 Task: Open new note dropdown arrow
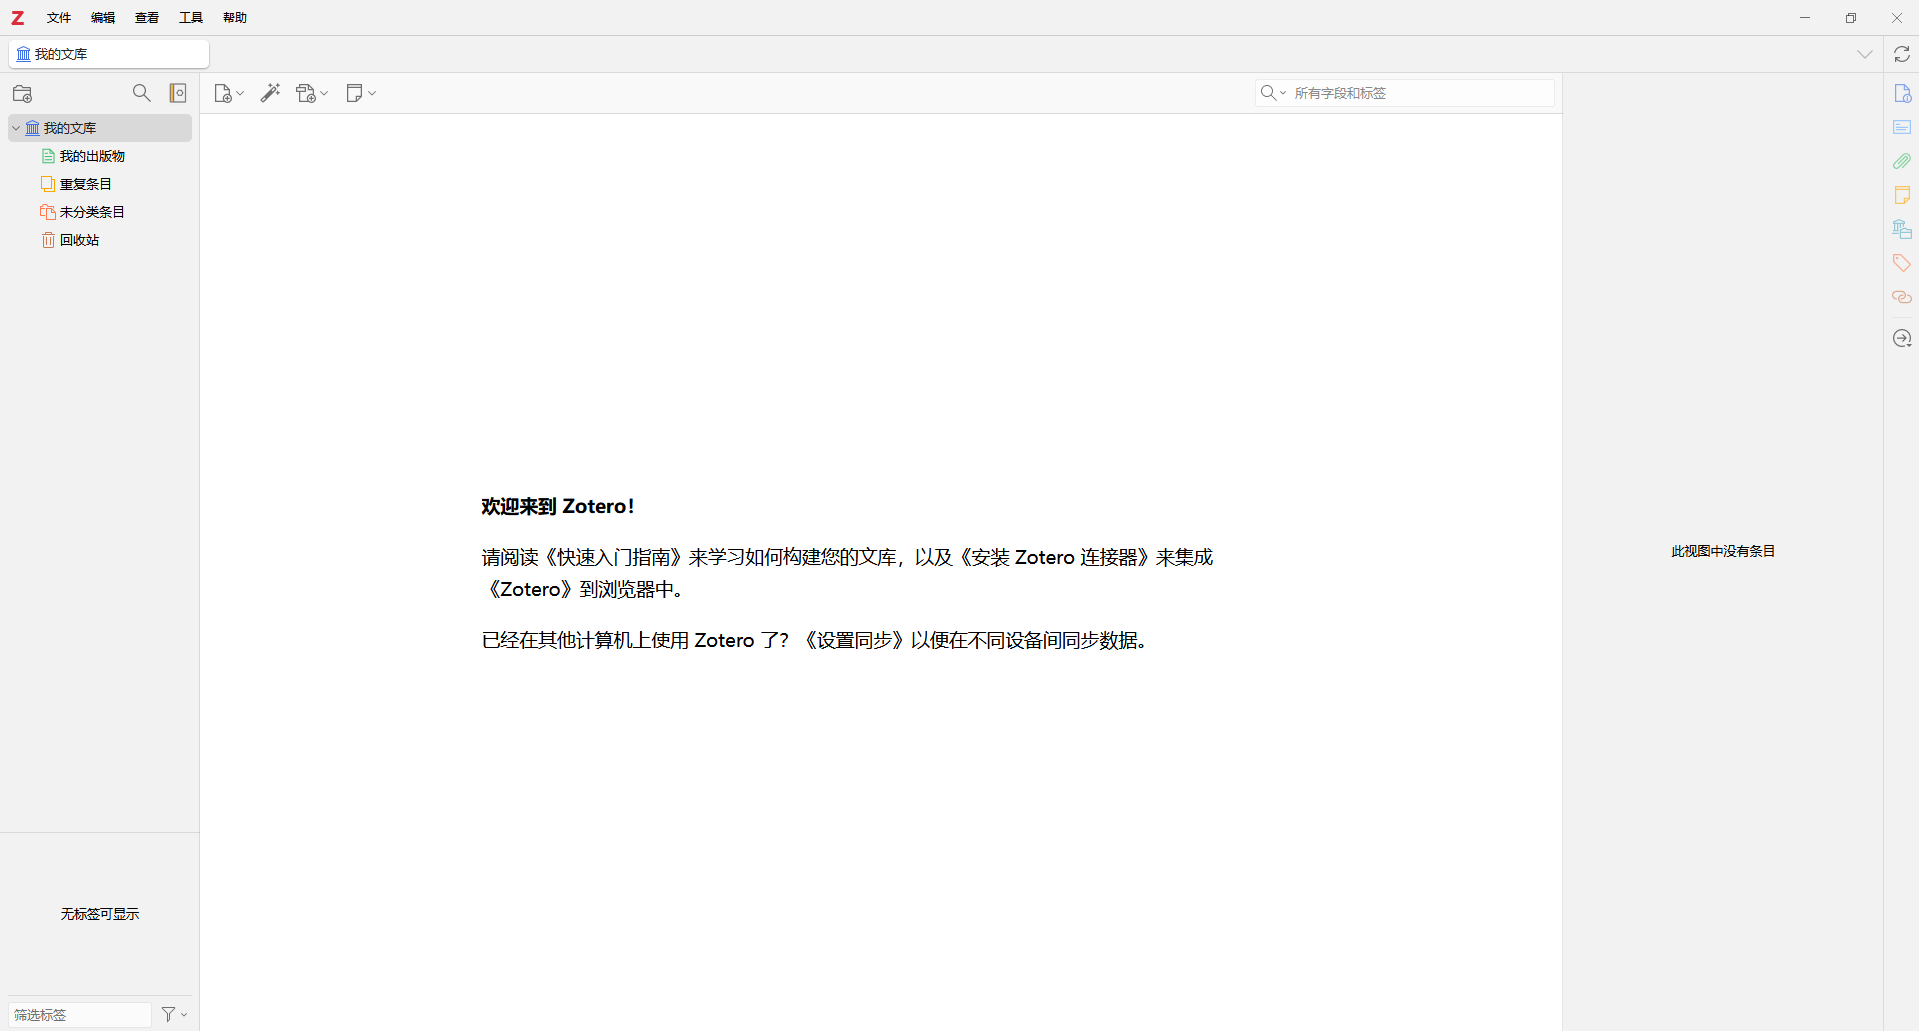pyautogui.click(x=372, y=93)
